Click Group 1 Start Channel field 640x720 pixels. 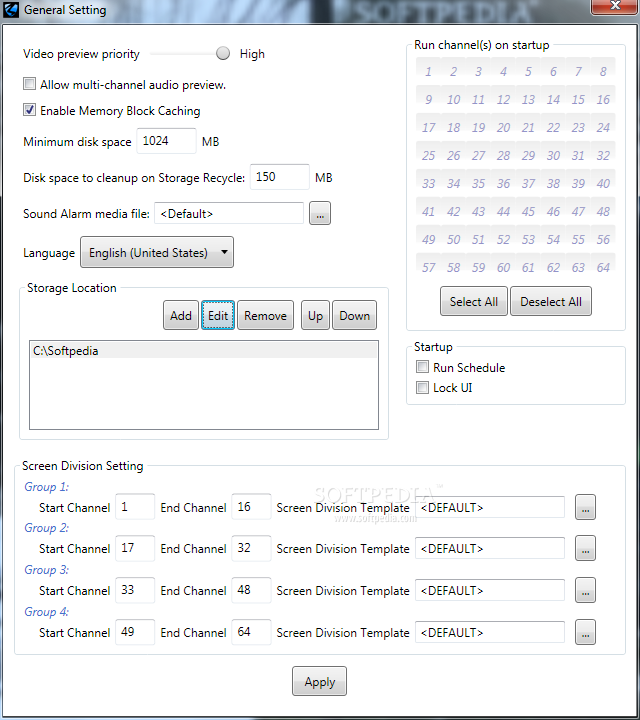[x=135, y=507]
